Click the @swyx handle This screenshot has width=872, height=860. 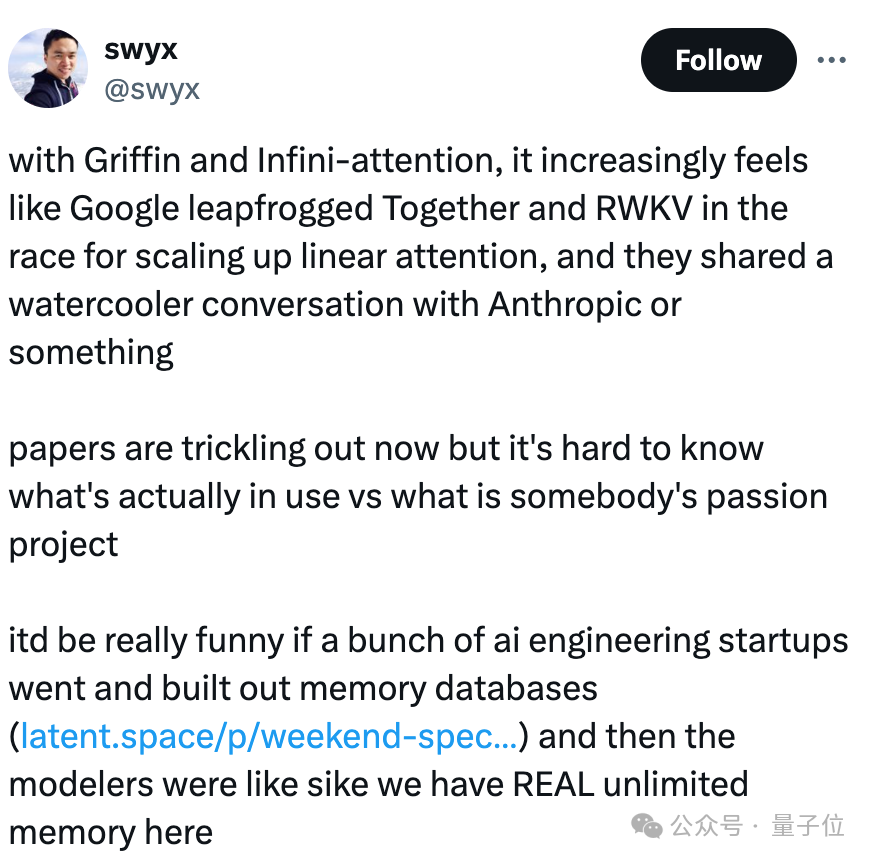pos(152,89)
